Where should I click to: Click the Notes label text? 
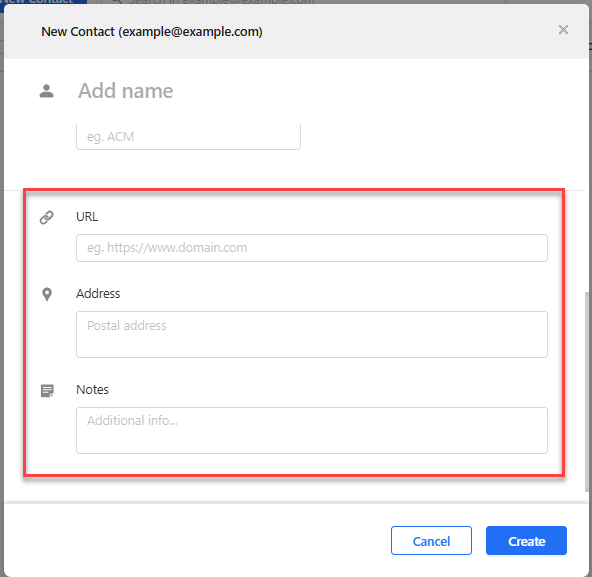tap(92, 389)
